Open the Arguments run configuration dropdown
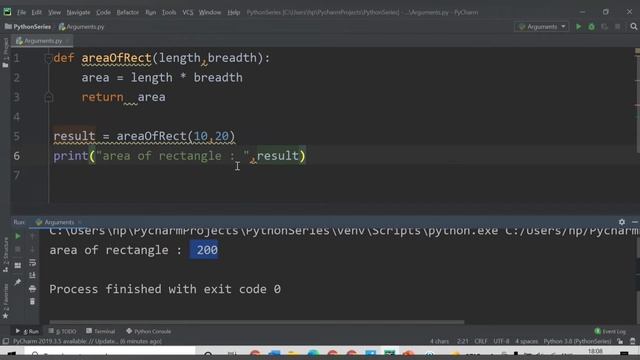Screen dimensions: 640x360 [542, 27]
